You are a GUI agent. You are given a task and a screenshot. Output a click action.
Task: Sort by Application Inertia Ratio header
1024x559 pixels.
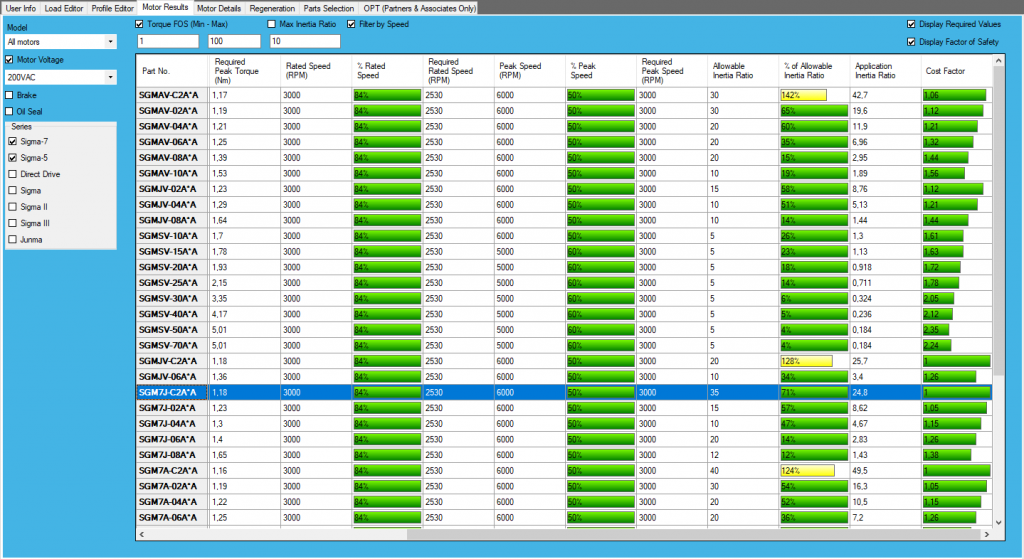pos(885,71)
